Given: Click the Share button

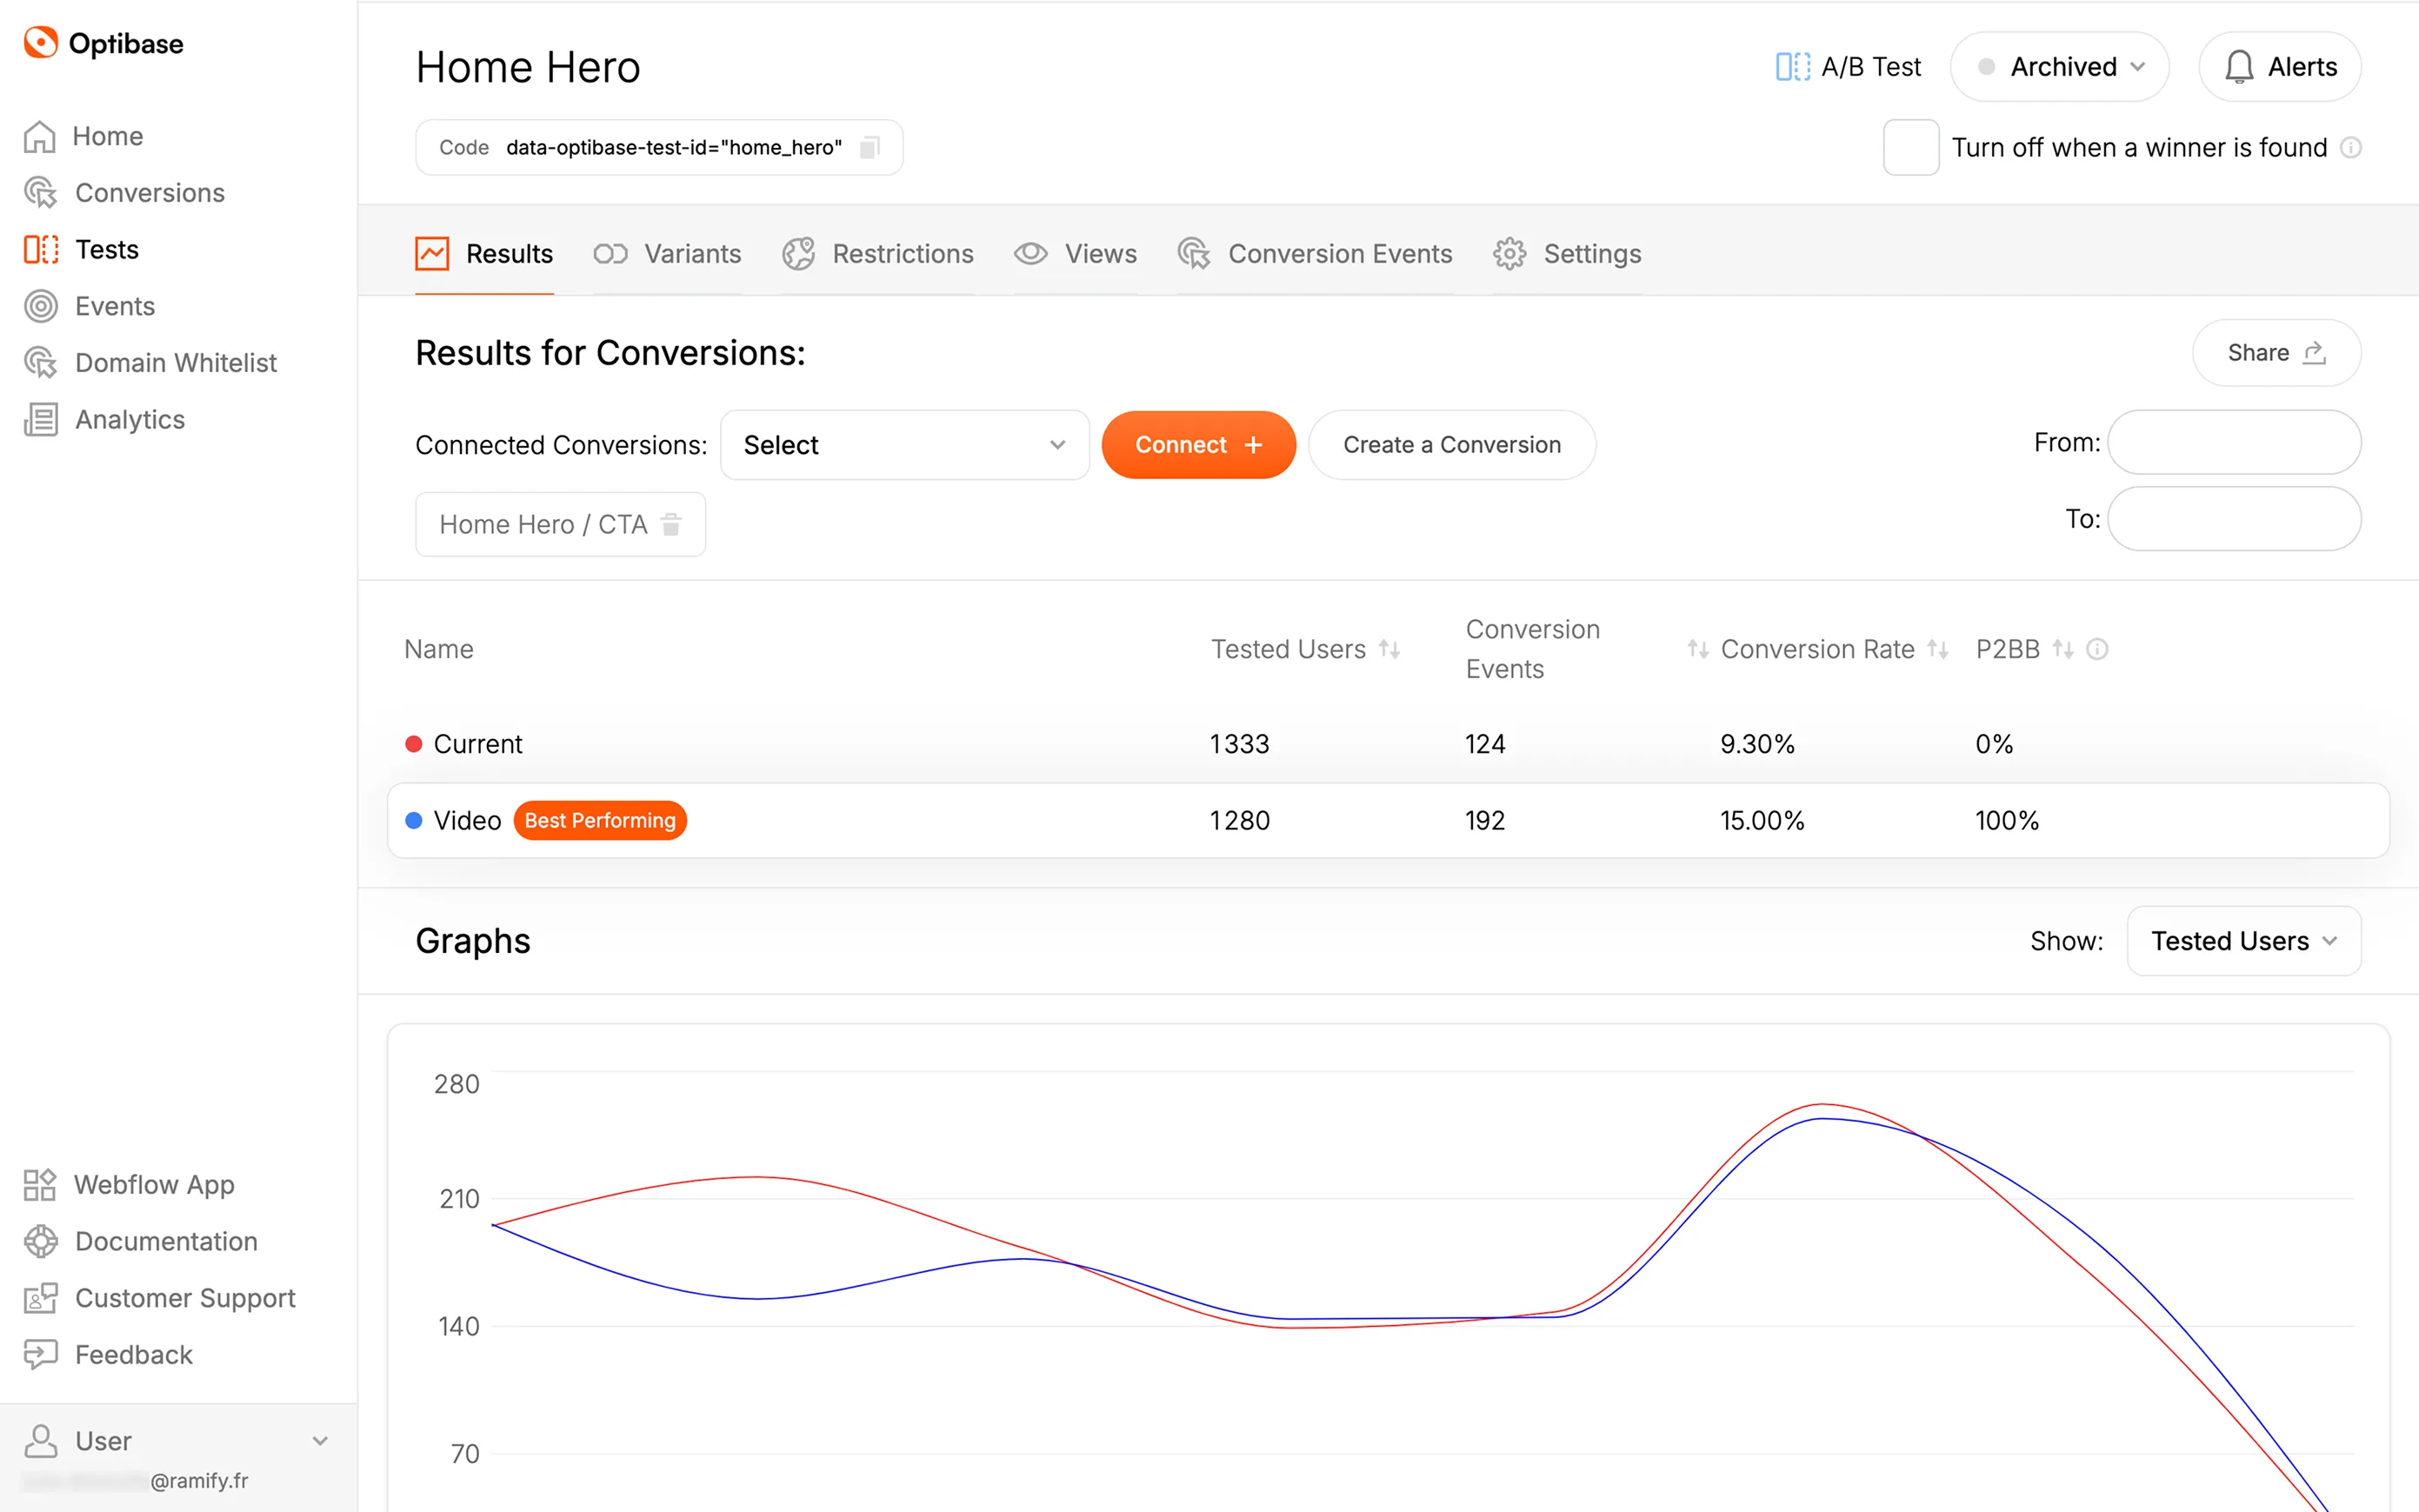Looking at the screenshot, I should 2276,353.
